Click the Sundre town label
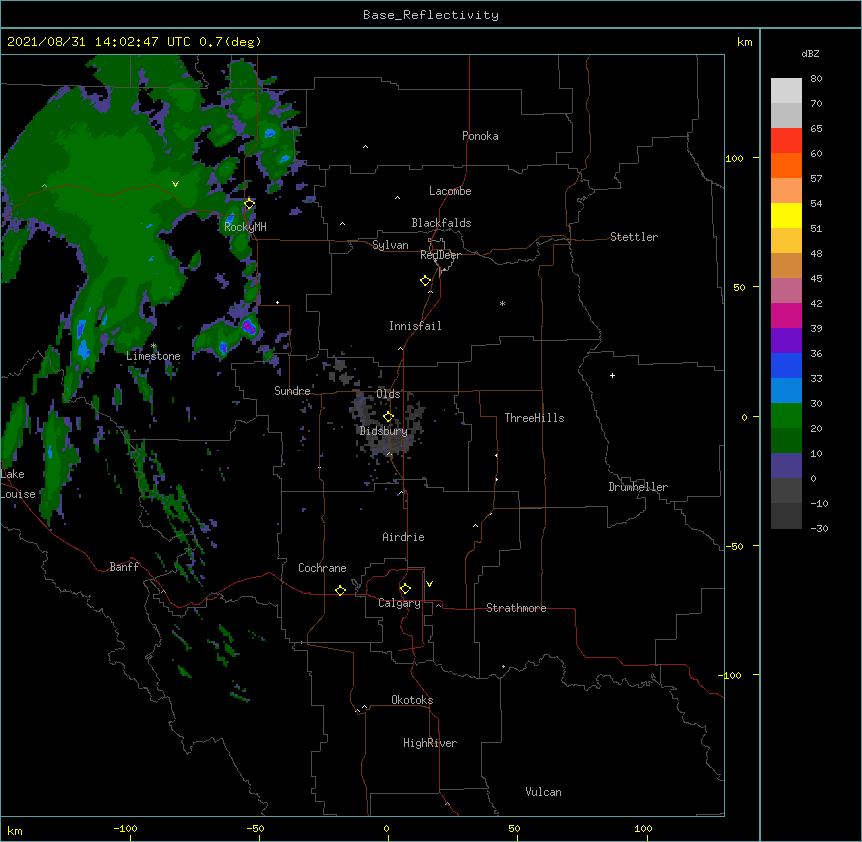The image size is (862, 842). 292,391
